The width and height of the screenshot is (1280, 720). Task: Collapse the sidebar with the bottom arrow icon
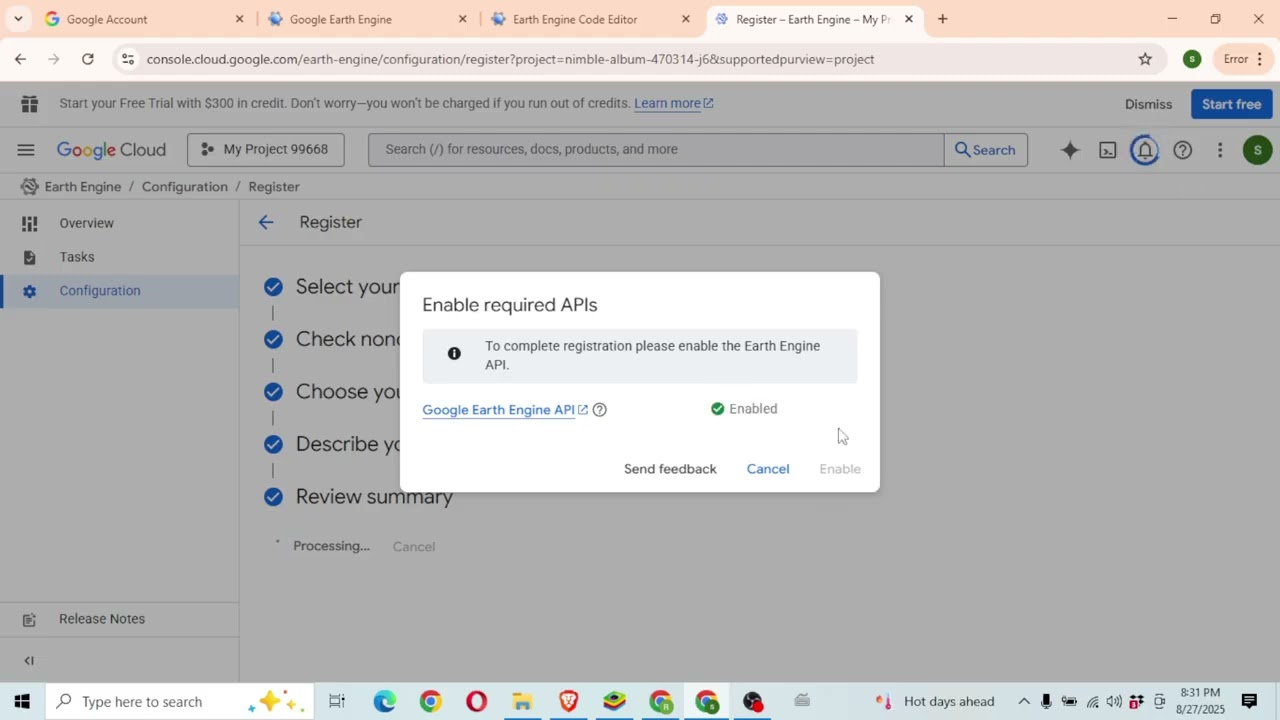pyautogui.click(x=29, y=660)
